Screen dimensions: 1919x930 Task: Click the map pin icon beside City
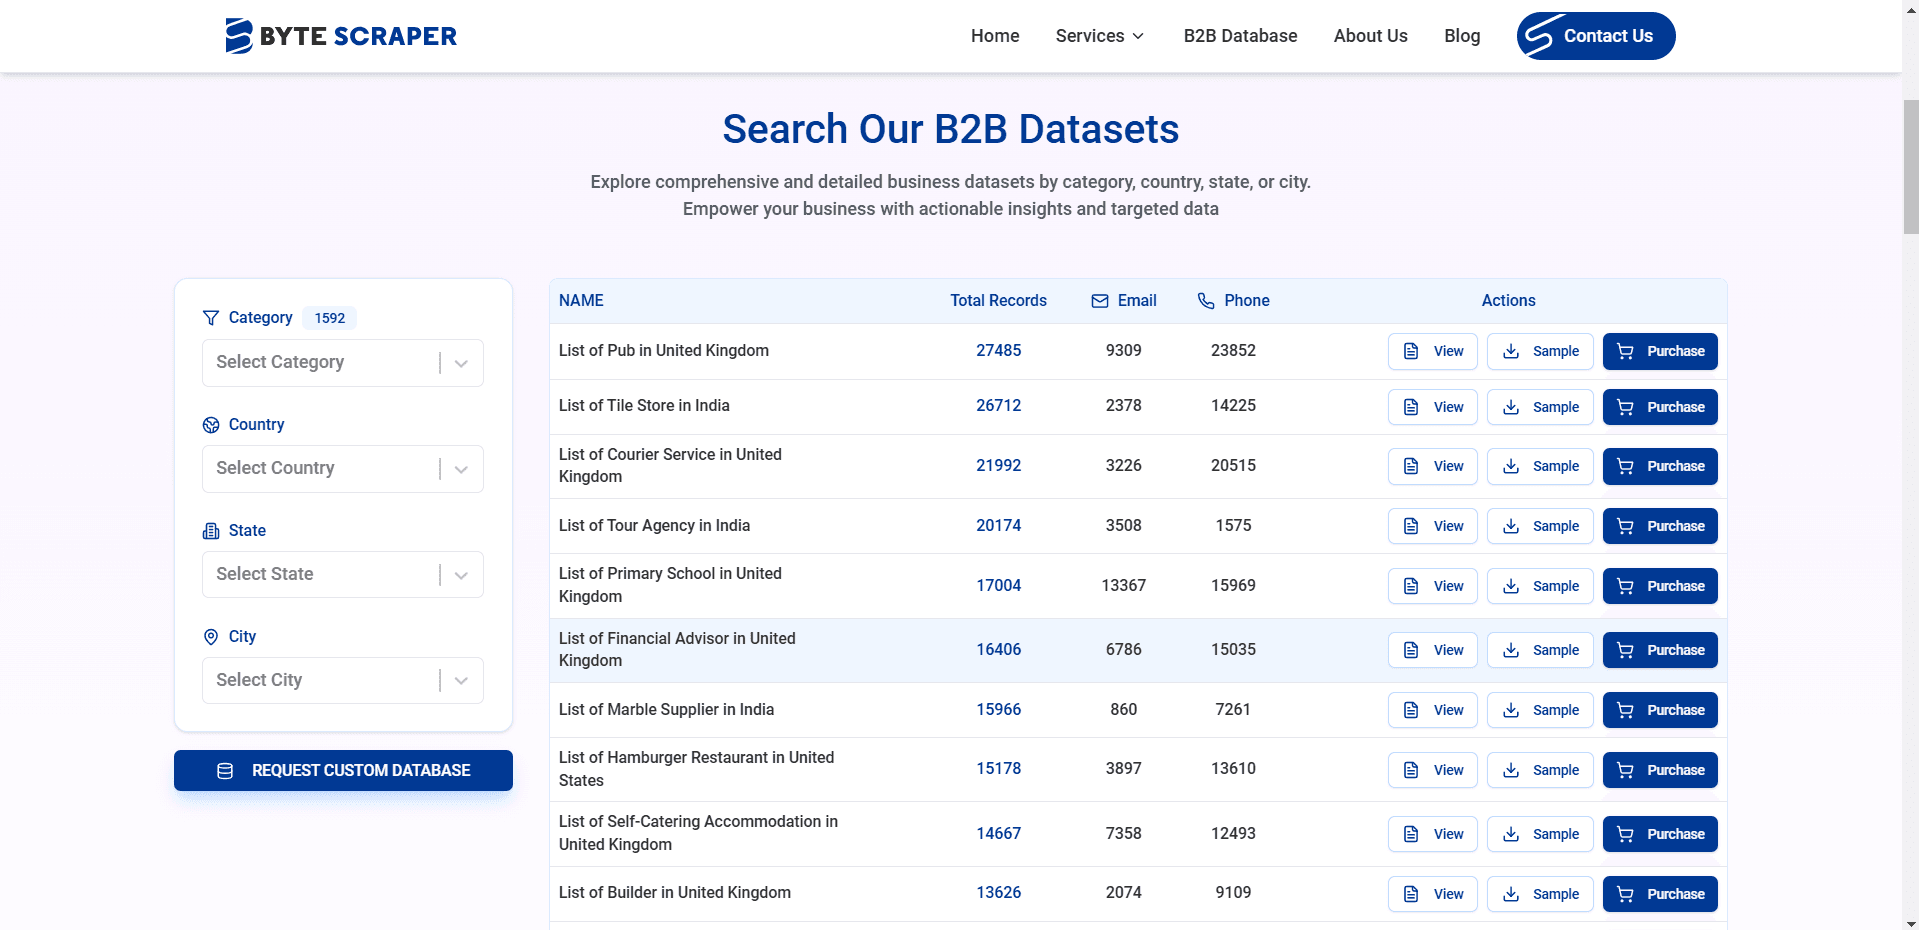[x=211, y=637]
